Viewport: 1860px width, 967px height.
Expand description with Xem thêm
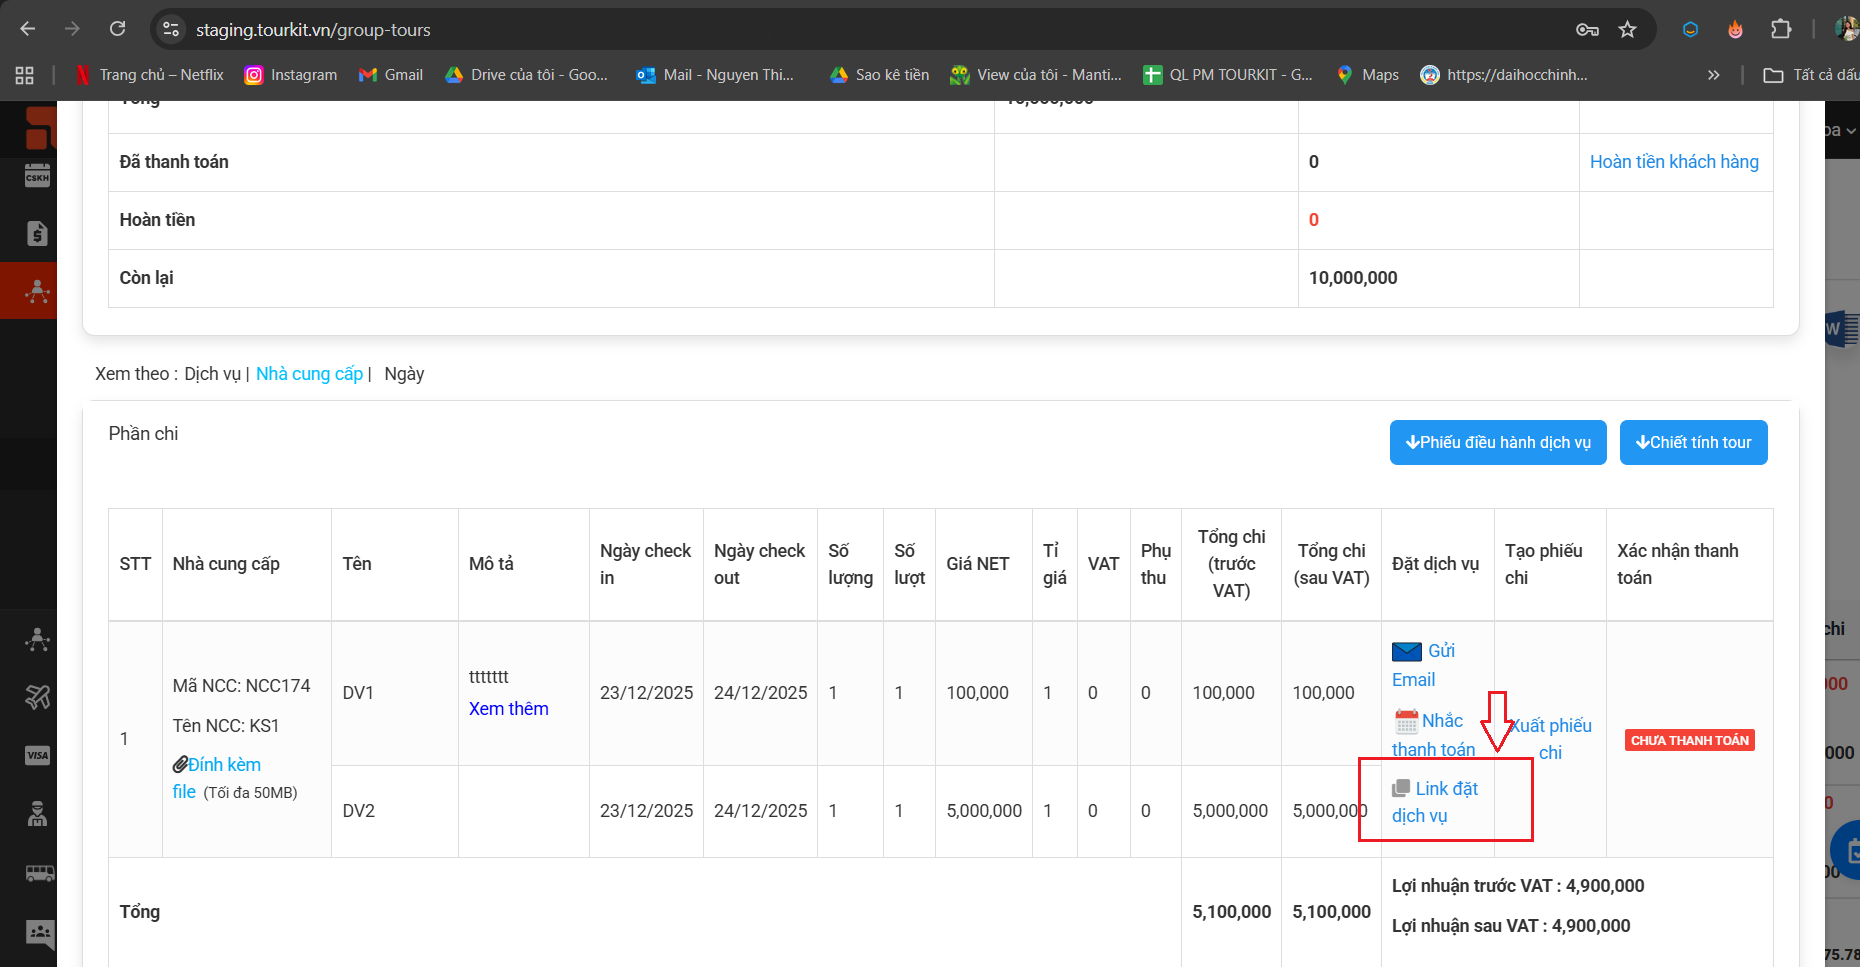[x=508, y=709]
